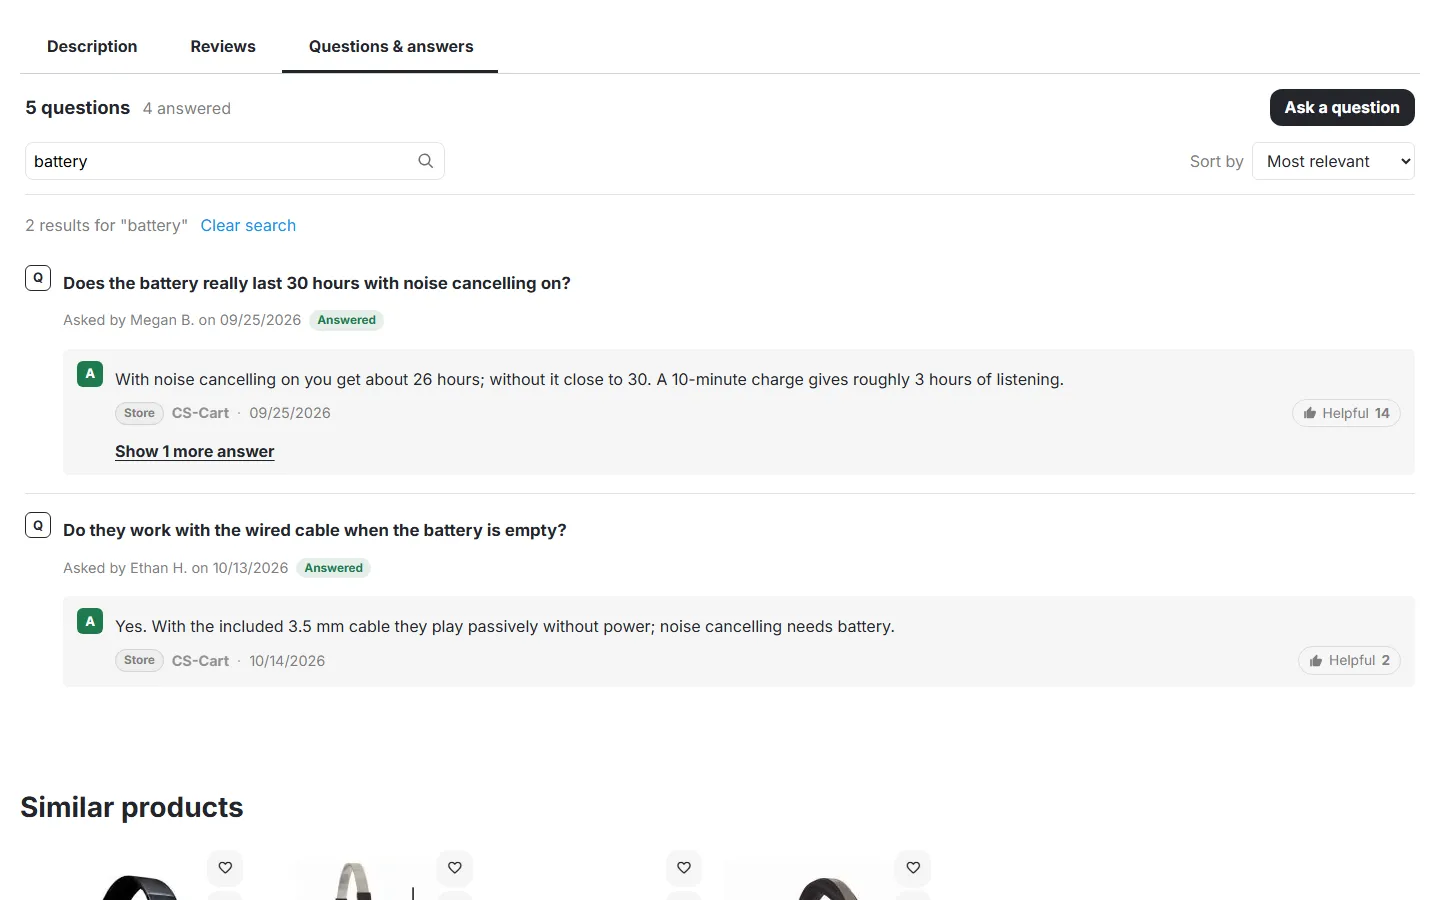This screenshot has height=900, width=1440.
Task: Click the 'Similar products' heading
Action: click(x=132, y=807)
